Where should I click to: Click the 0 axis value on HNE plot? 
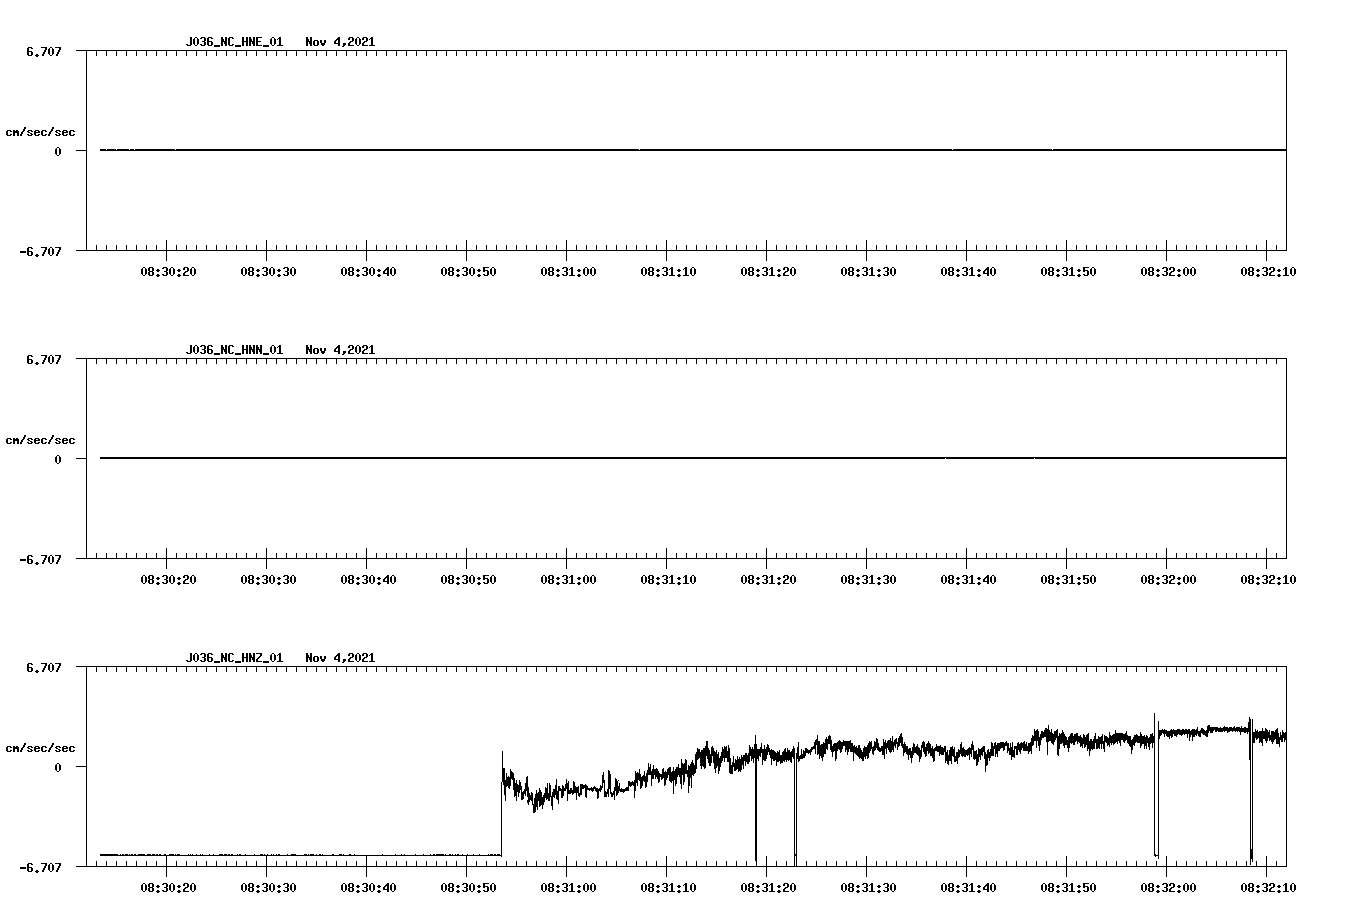point(58,151)
